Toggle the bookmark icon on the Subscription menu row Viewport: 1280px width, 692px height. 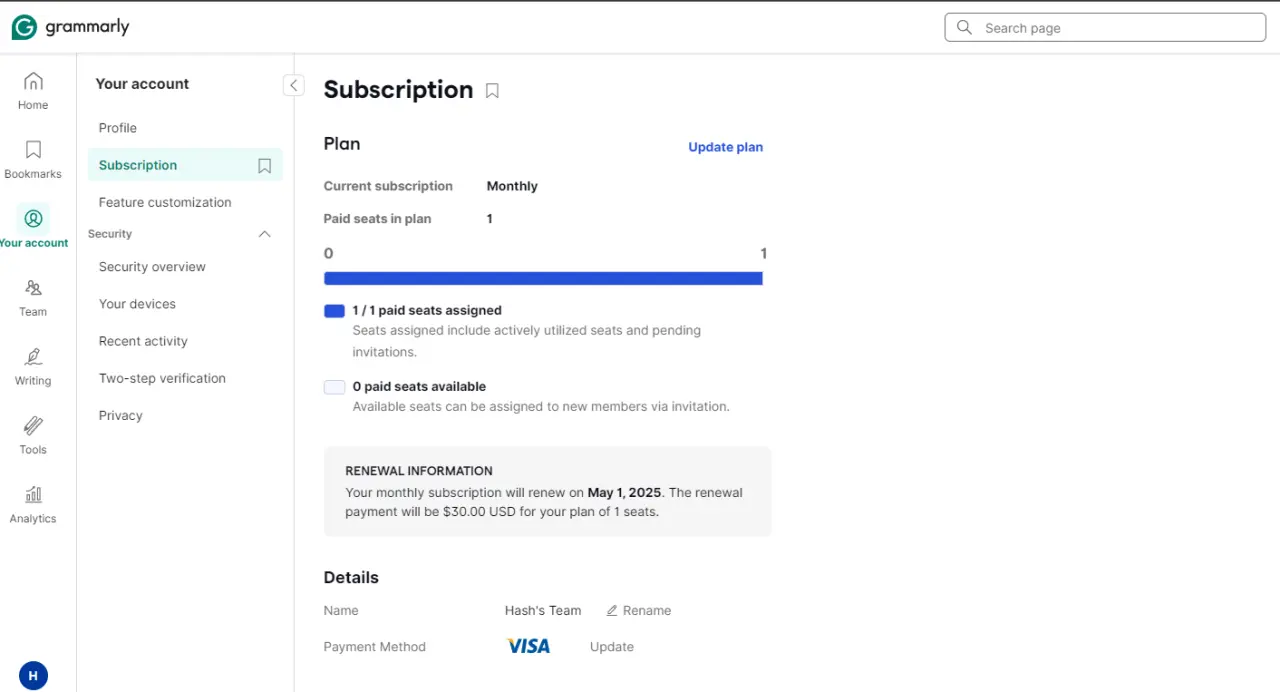click(264, 166)
